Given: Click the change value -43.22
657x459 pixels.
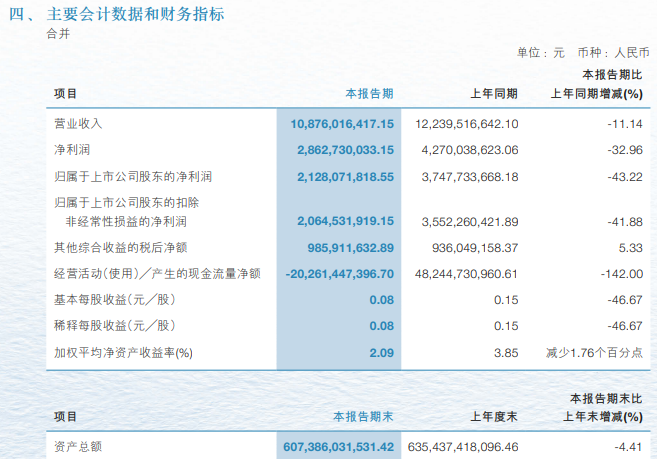Looking at the screenshot, I should 625,177.
